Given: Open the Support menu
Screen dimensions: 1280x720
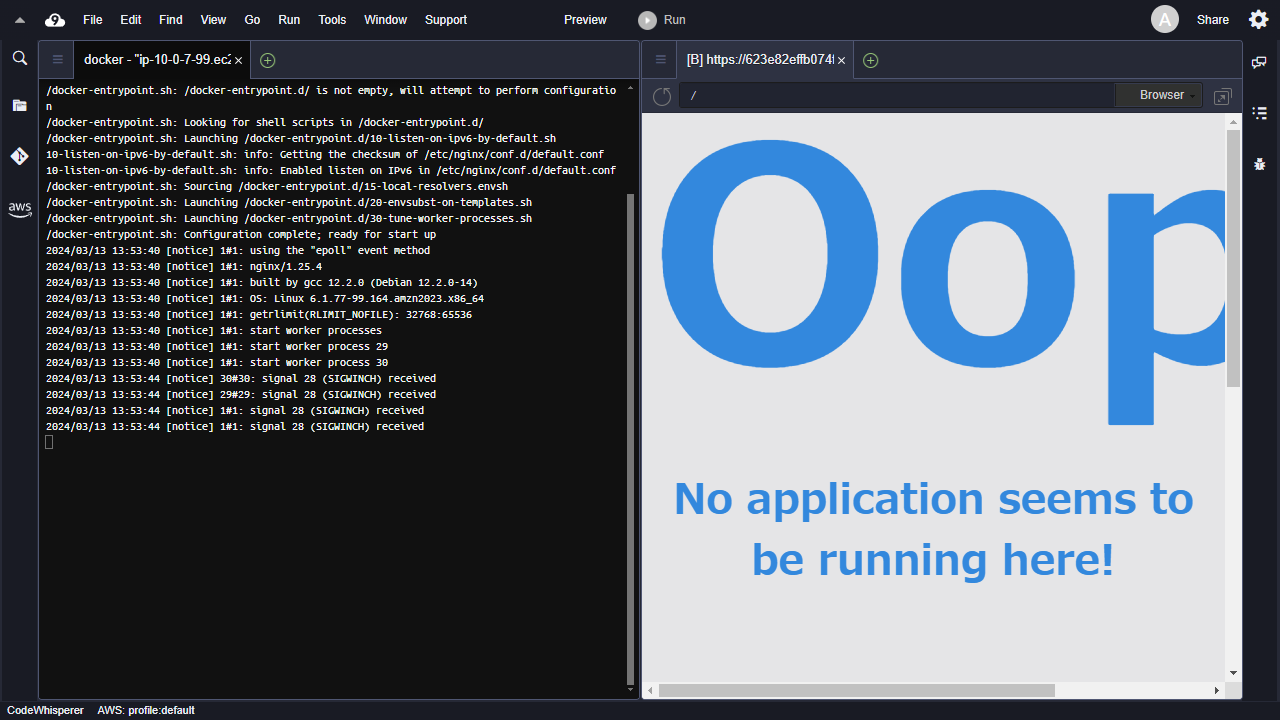Looking at the screenshot, I should [x=446, y=20].
